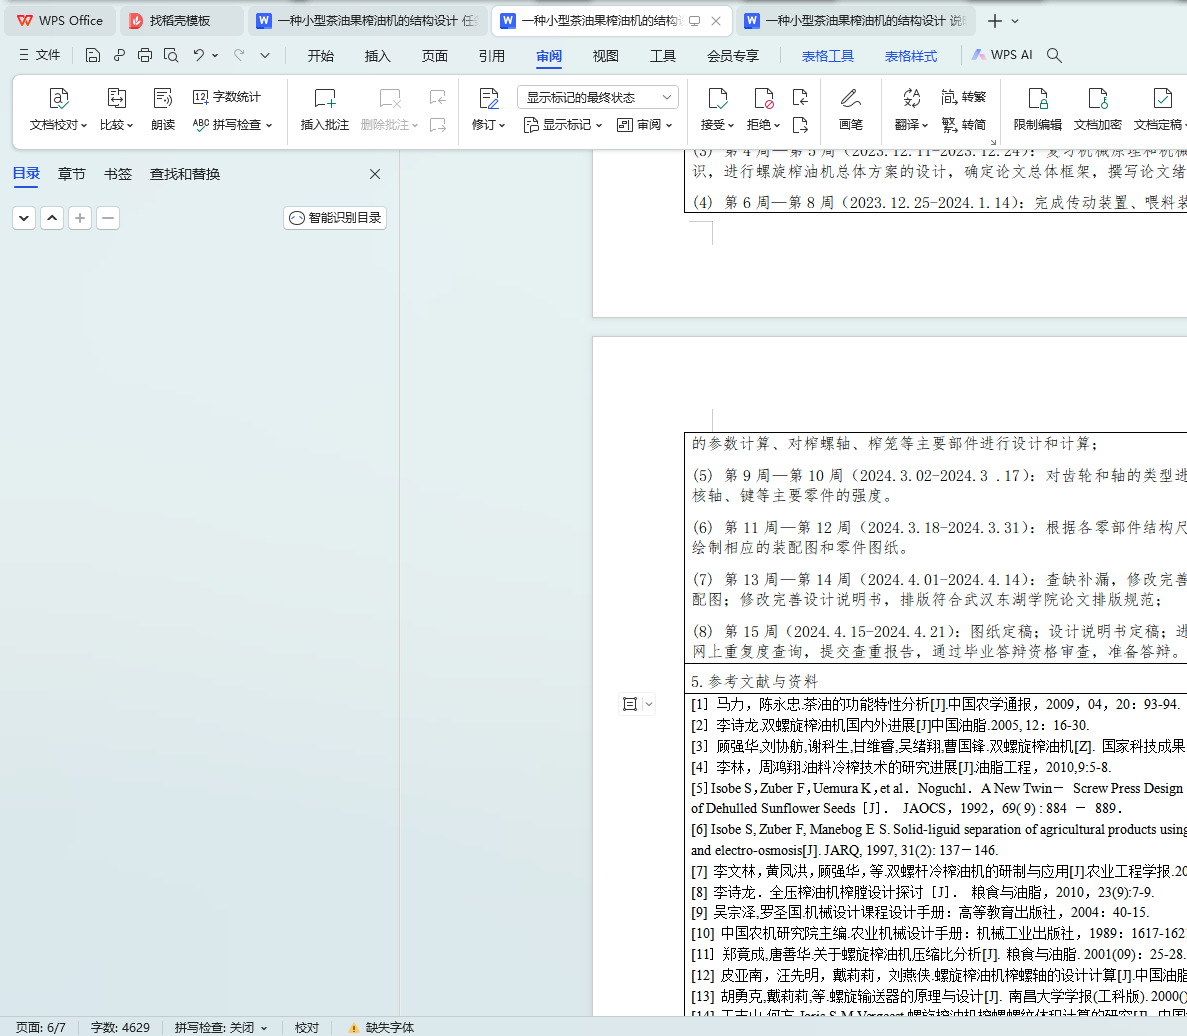Switch to the 插入 ribbon tab
The width and height of the screenshot is (1187, 1036).
click(x=377, y=56)
